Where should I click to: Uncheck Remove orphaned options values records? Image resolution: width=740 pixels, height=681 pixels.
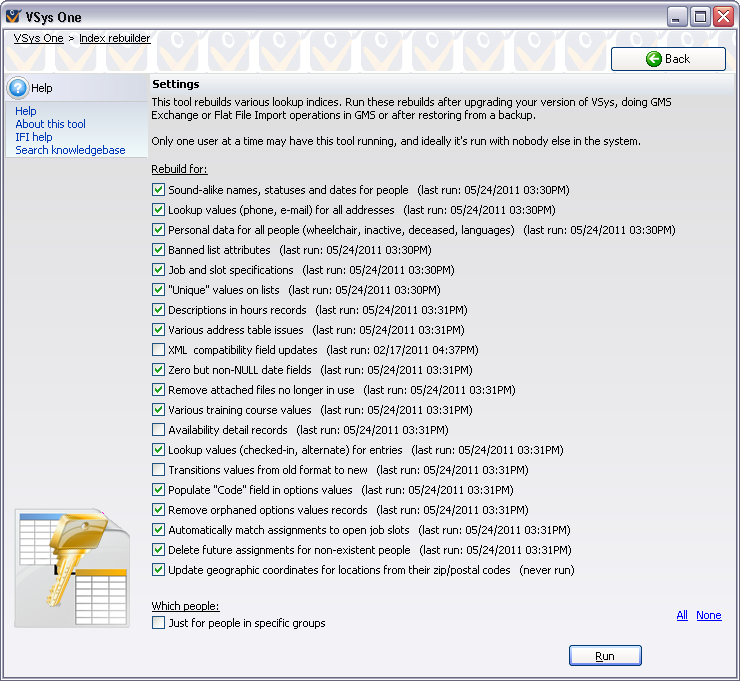point(158,510)
